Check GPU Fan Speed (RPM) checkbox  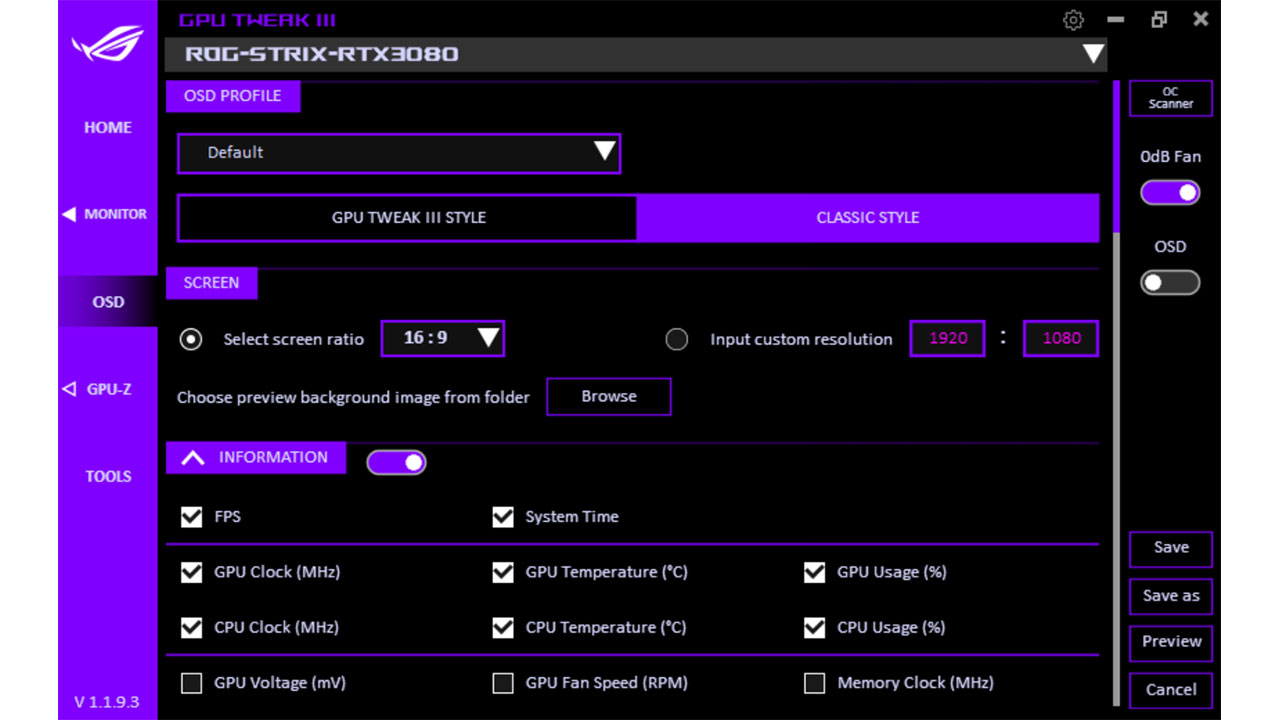coord(503,683)
